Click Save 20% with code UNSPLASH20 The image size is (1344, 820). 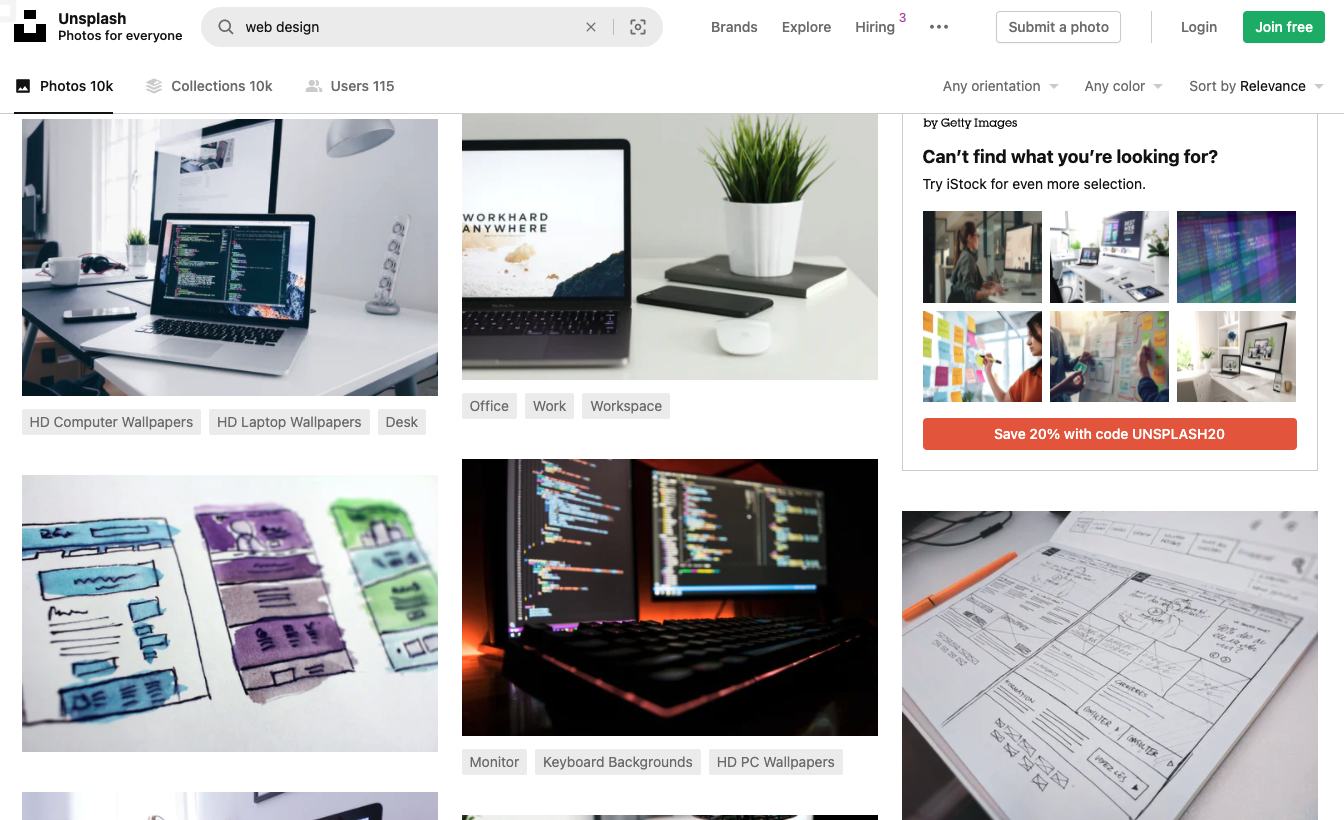tap(1109, 434)
